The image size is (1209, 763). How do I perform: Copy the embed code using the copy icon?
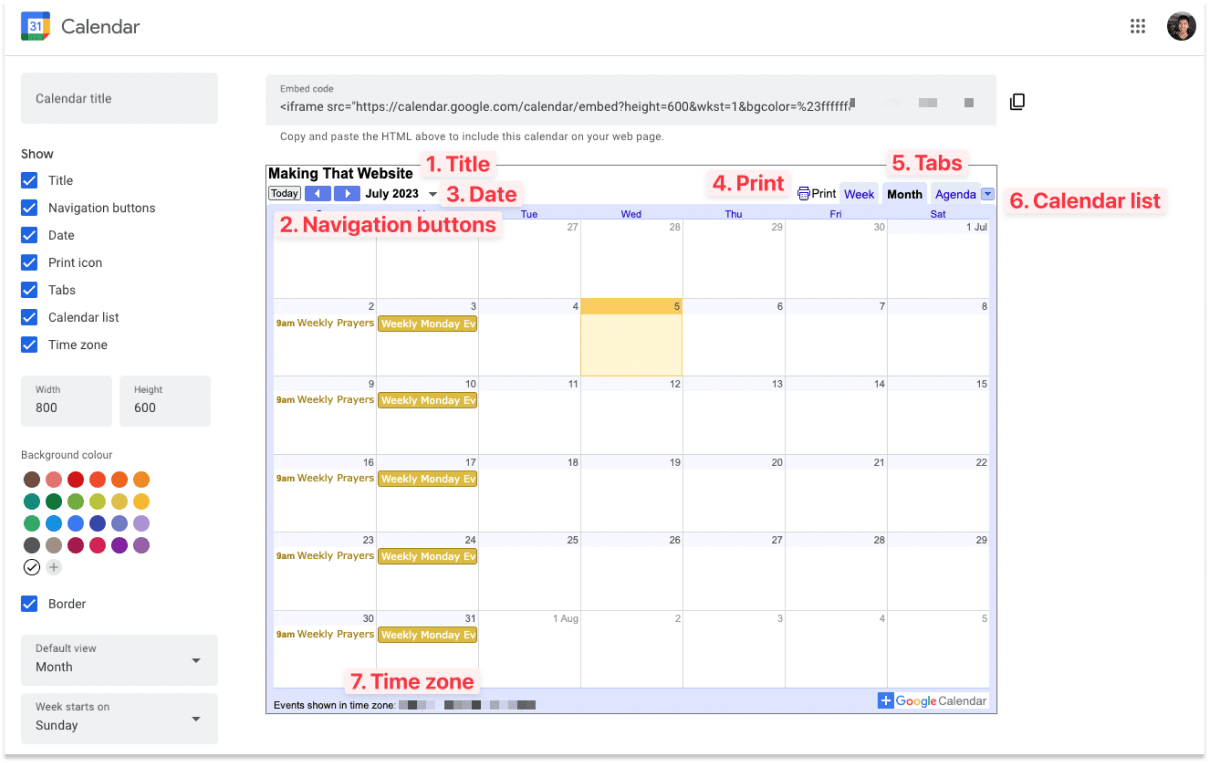click(x=1017, y=101)
